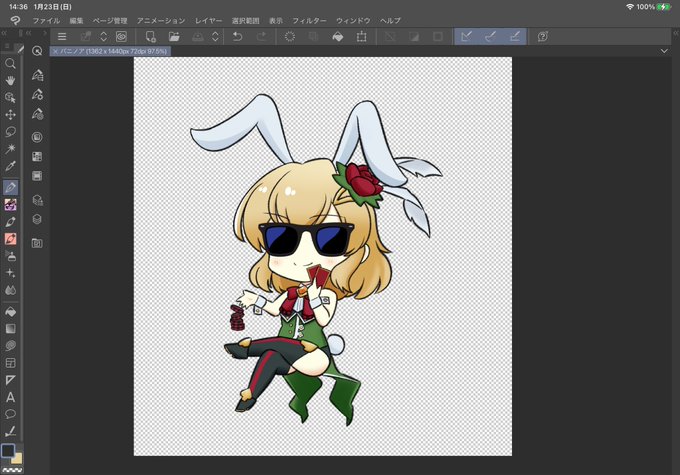Select the Gradient tool
The height and width of the screenshot is (475, 680).
click(10, 328)
